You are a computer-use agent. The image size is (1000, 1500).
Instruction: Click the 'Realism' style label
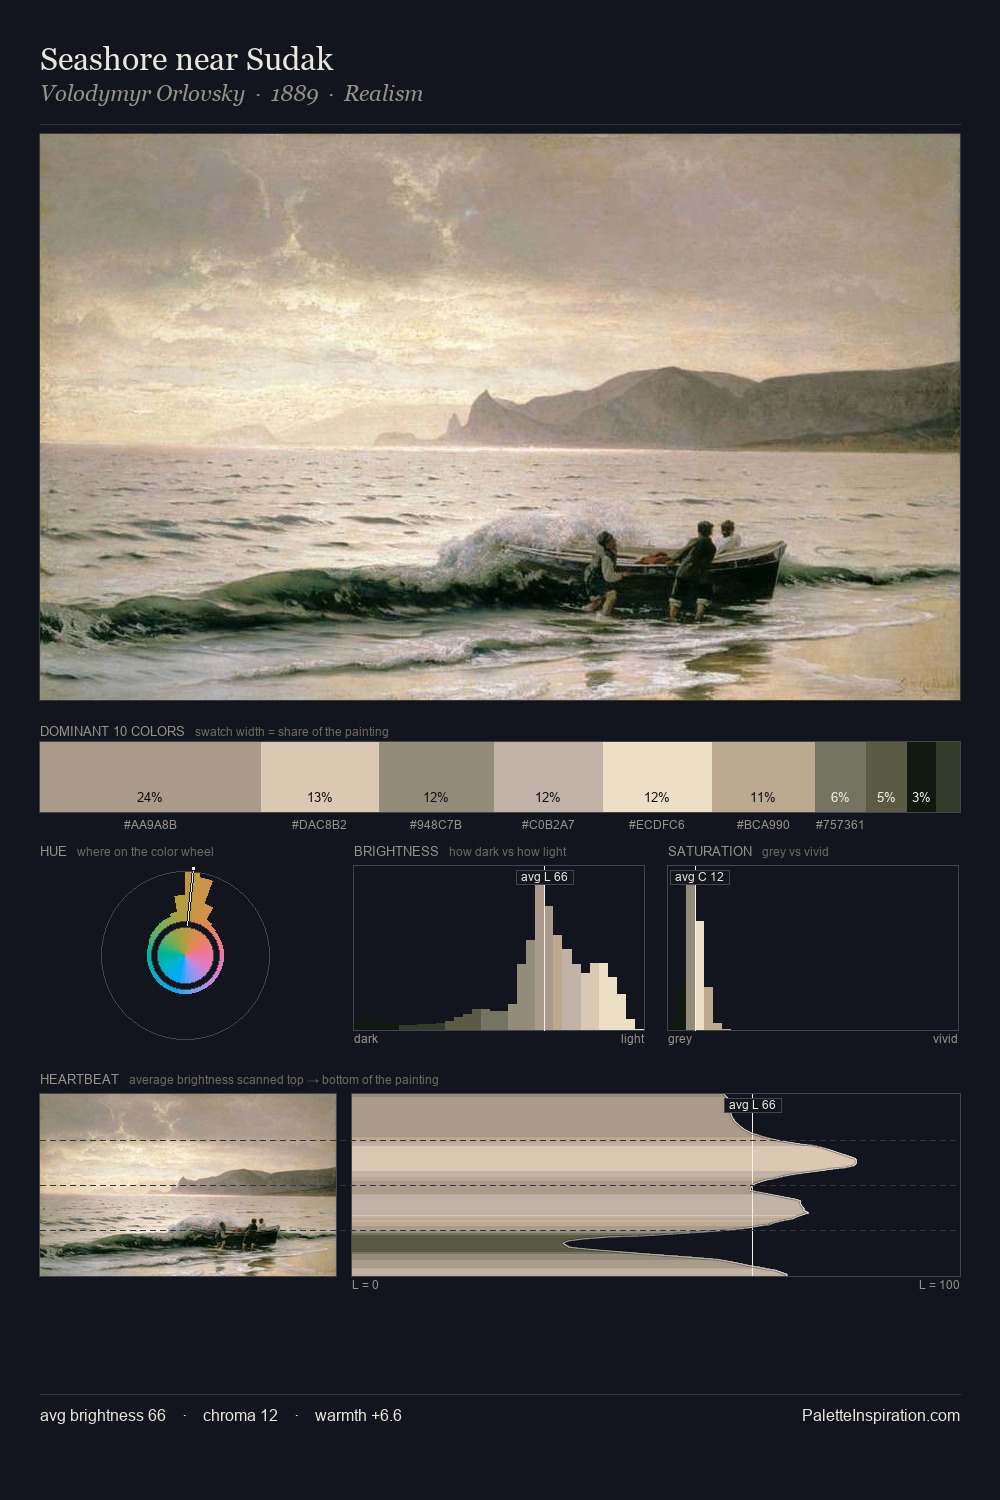383,94
